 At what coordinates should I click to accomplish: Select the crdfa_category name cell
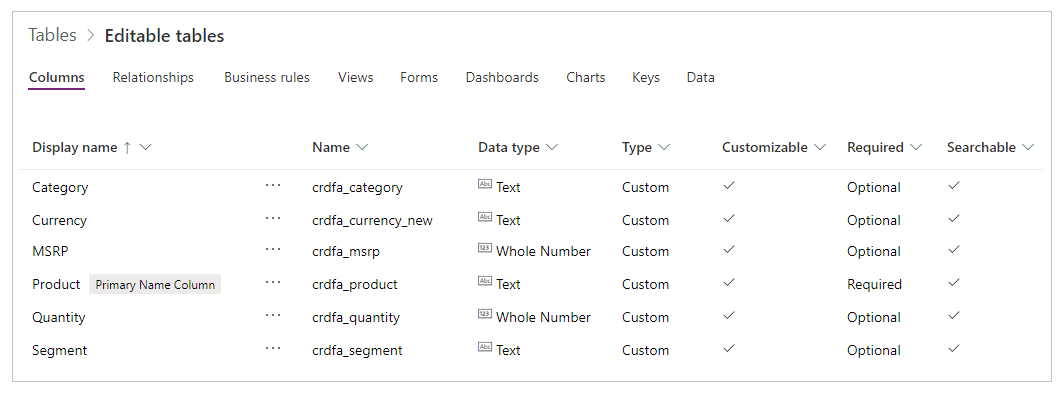[358, 187]
